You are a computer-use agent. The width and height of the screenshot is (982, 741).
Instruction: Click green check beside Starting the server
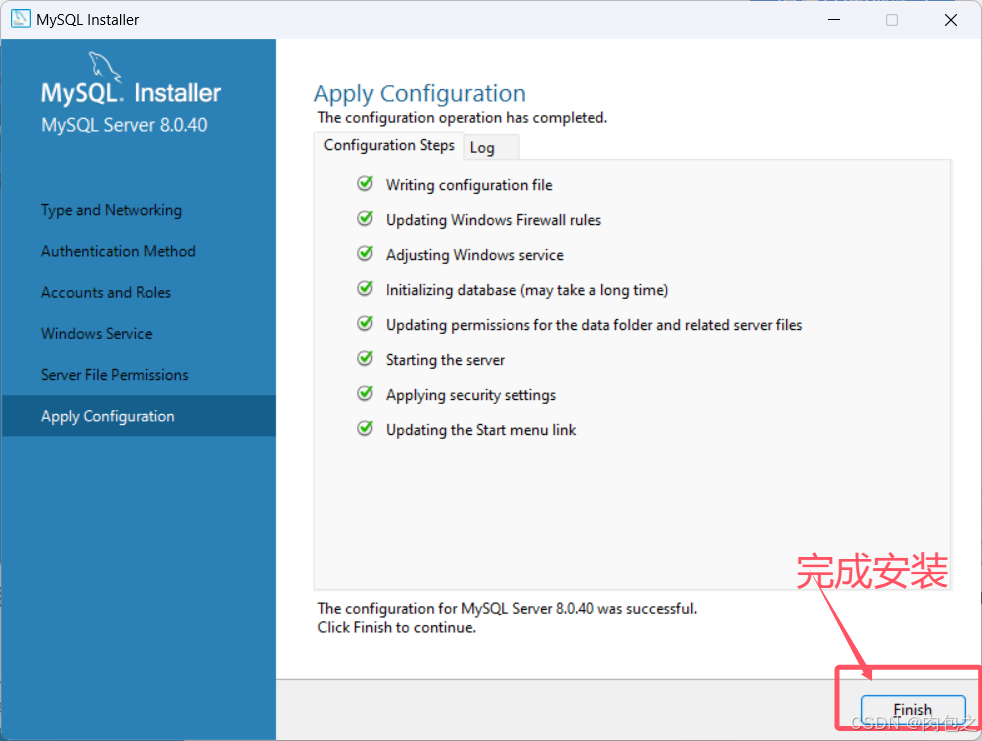(x=365, y=358)
